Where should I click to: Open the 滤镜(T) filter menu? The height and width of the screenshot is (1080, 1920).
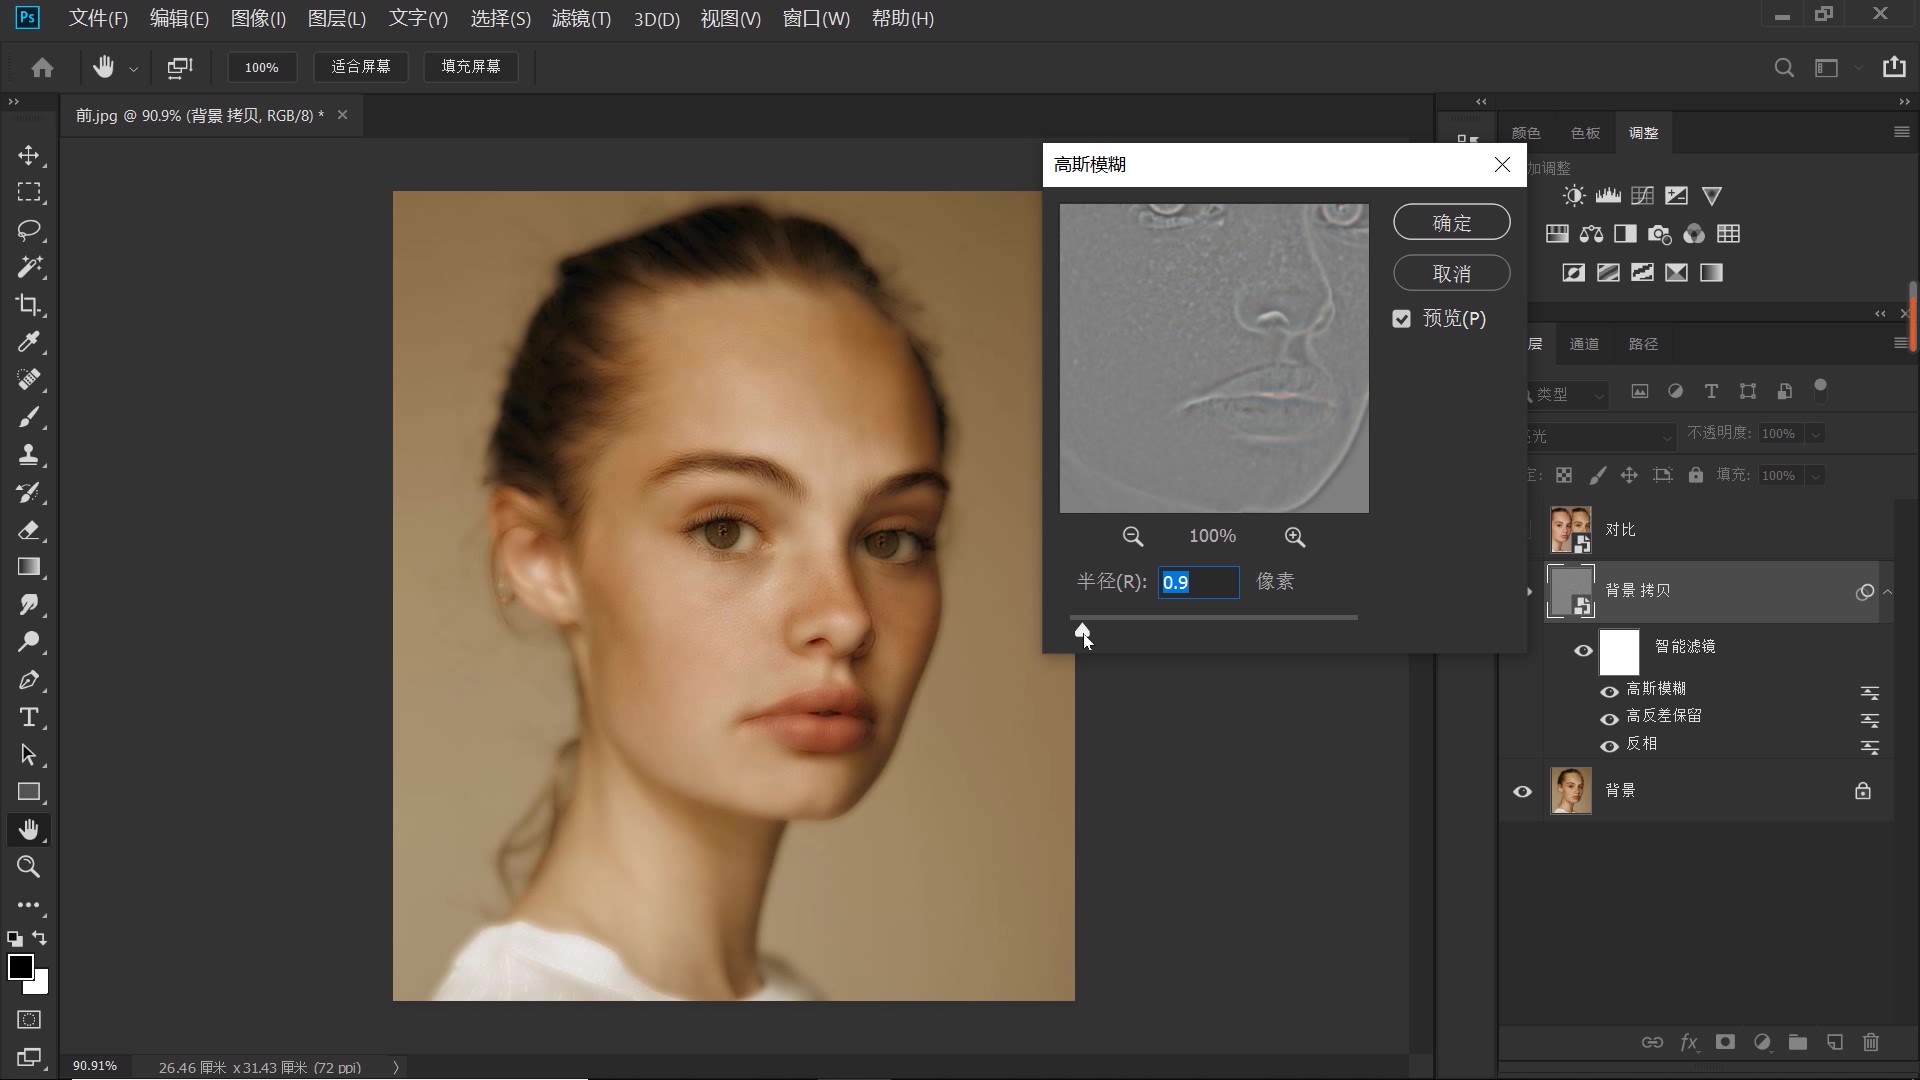[x=580, y=18]
